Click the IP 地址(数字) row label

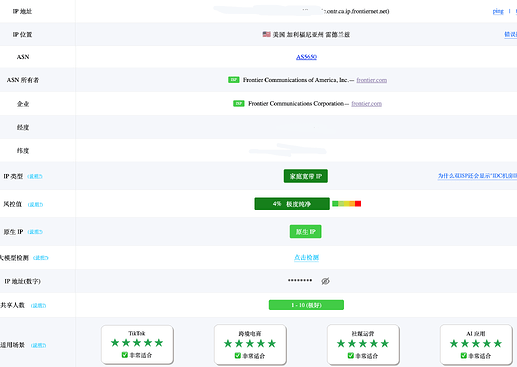pyautogui.click(x=22, y=281)
